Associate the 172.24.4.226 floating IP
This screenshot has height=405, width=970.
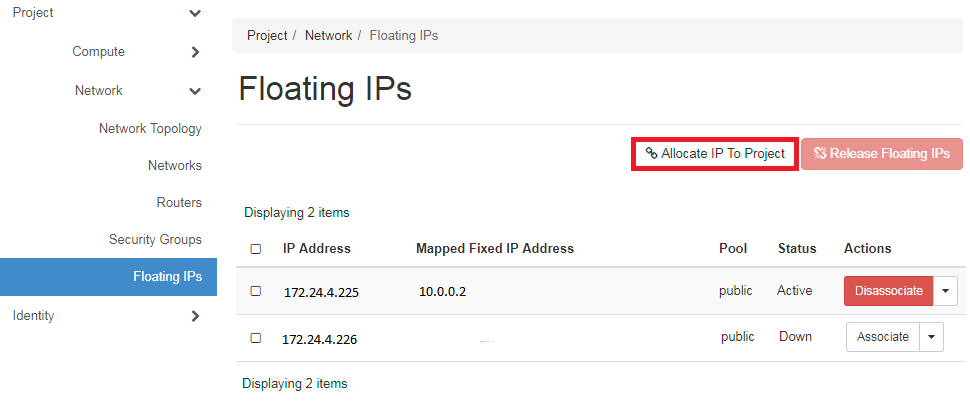[883, 337]
